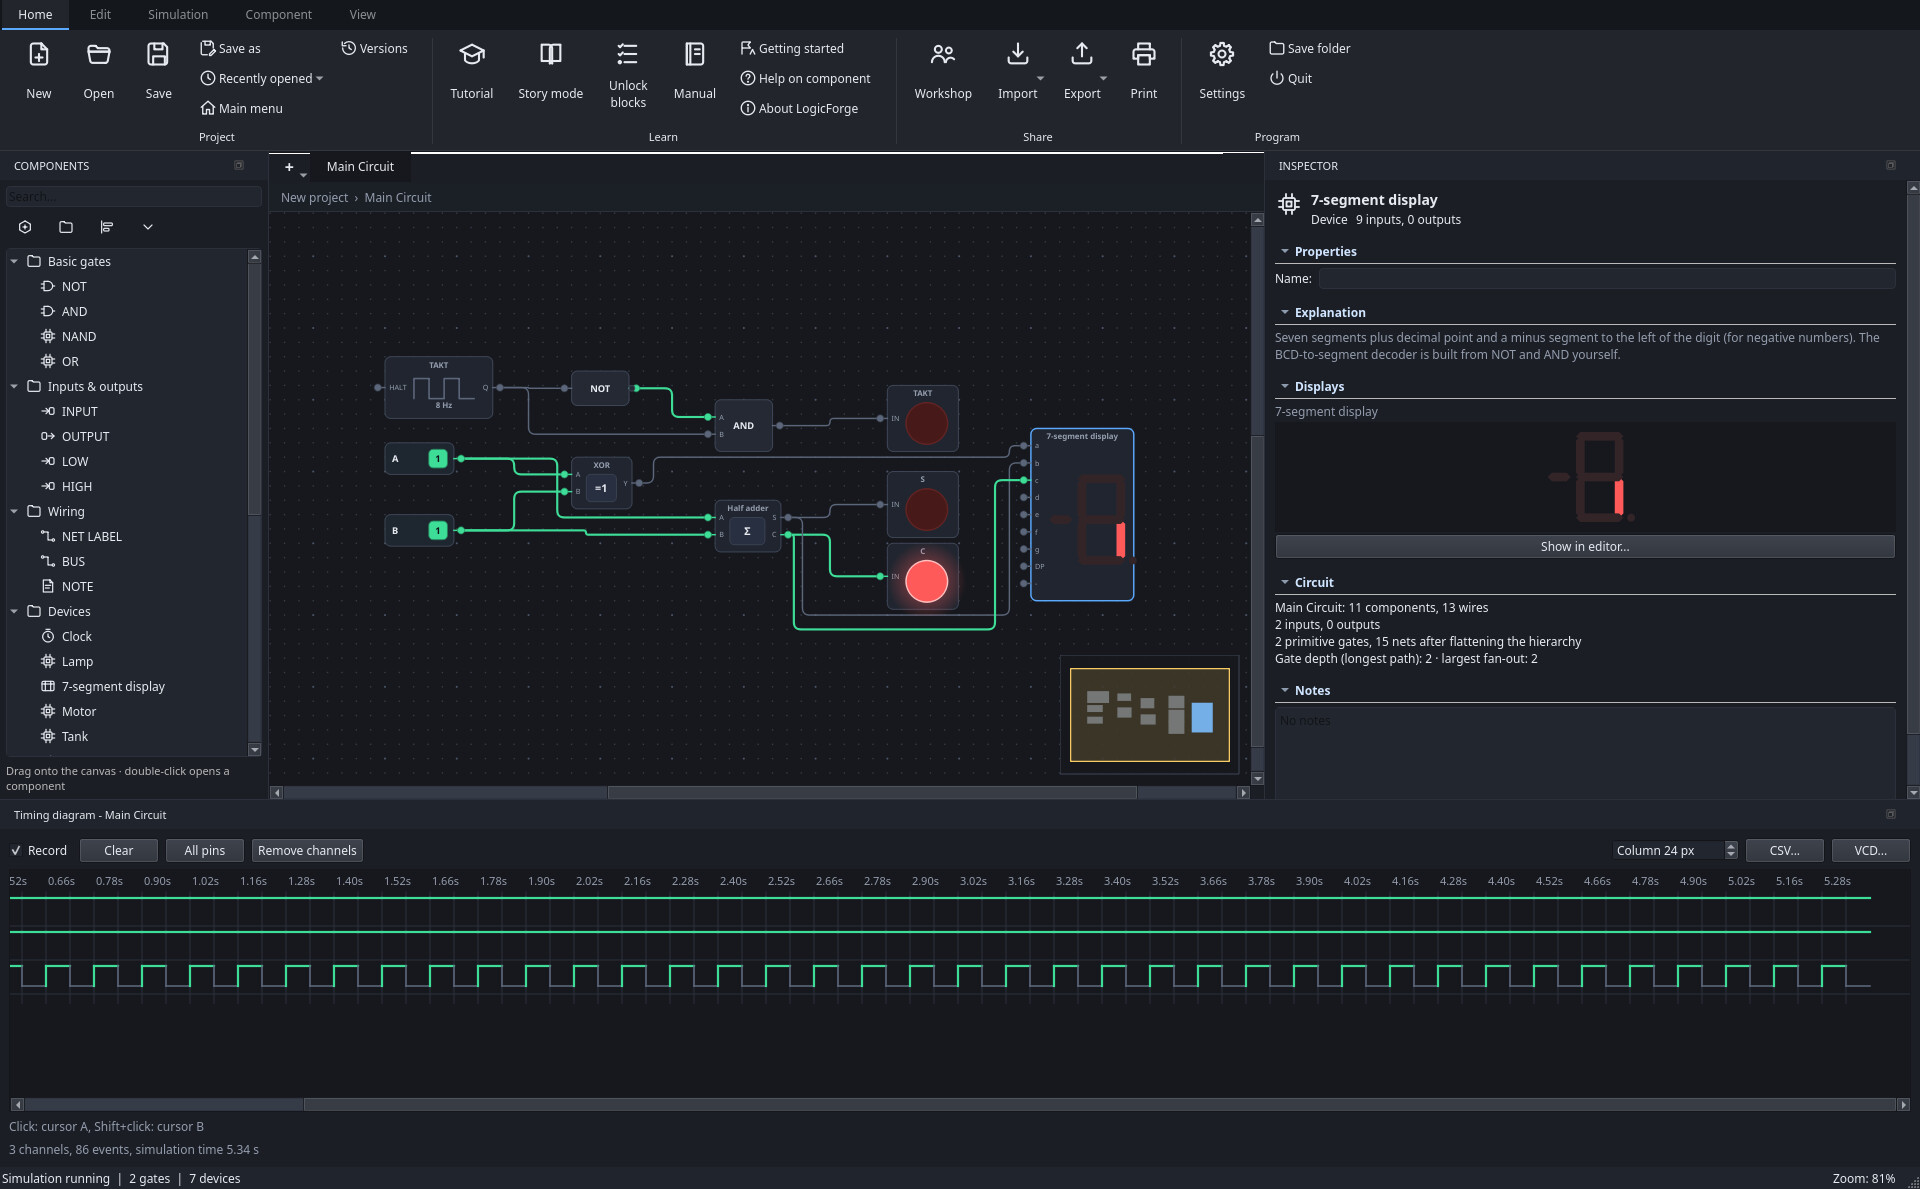The width and height of the screenshot is (1920, 1189).
Task: Open the Manual
Action: click(x=694, y=69)
